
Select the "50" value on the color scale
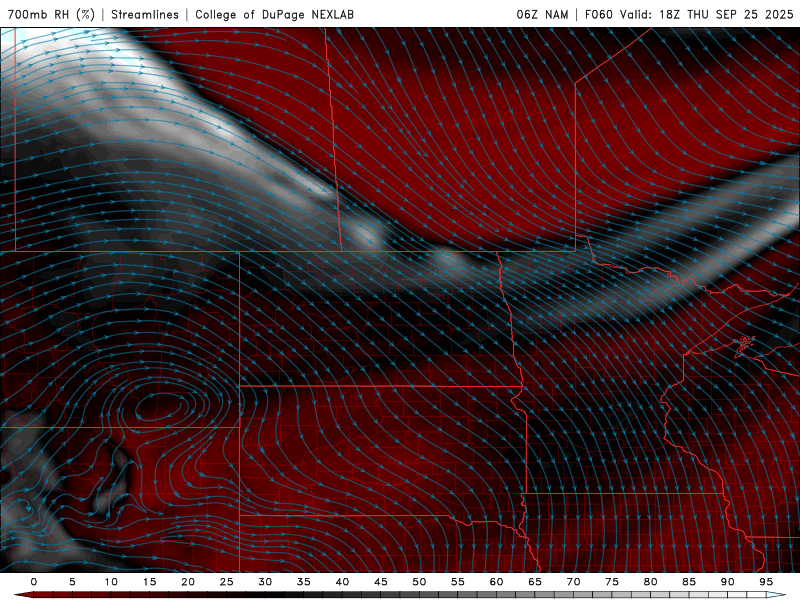(x=419, y=582)
